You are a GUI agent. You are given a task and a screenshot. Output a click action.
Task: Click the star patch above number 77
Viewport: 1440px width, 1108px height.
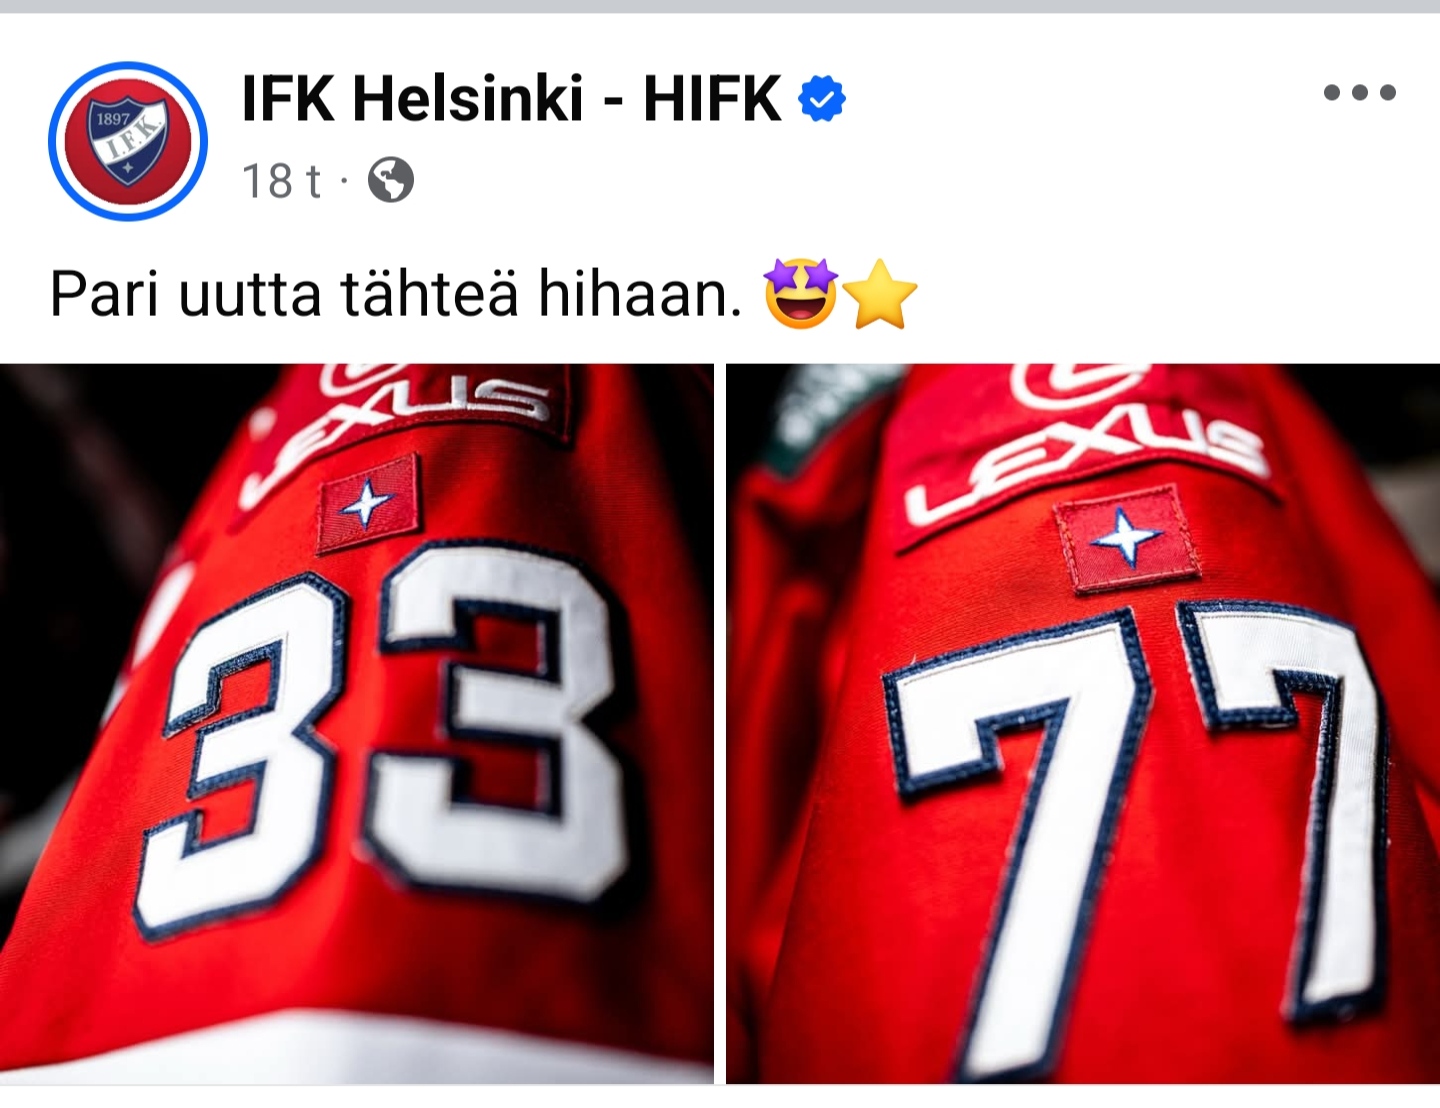point(1127,539)
